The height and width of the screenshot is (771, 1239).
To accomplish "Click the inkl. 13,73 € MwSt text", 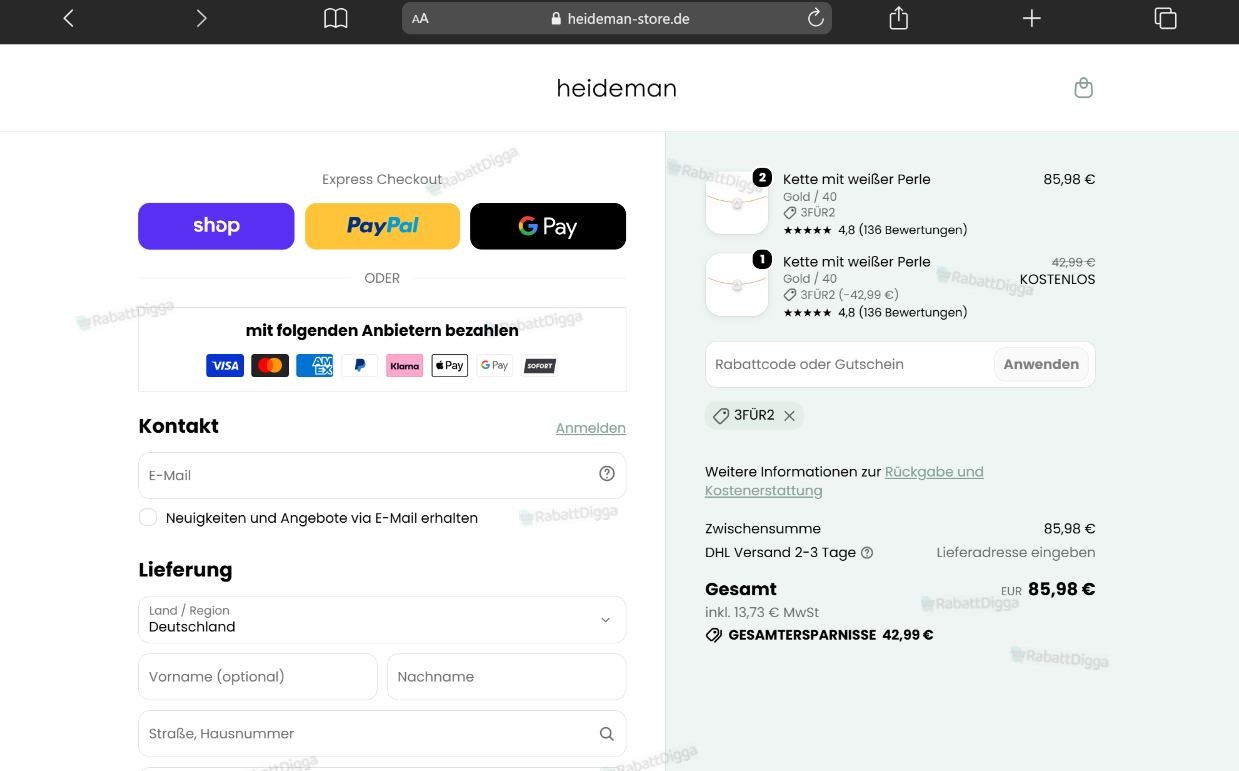I will 762,612.
